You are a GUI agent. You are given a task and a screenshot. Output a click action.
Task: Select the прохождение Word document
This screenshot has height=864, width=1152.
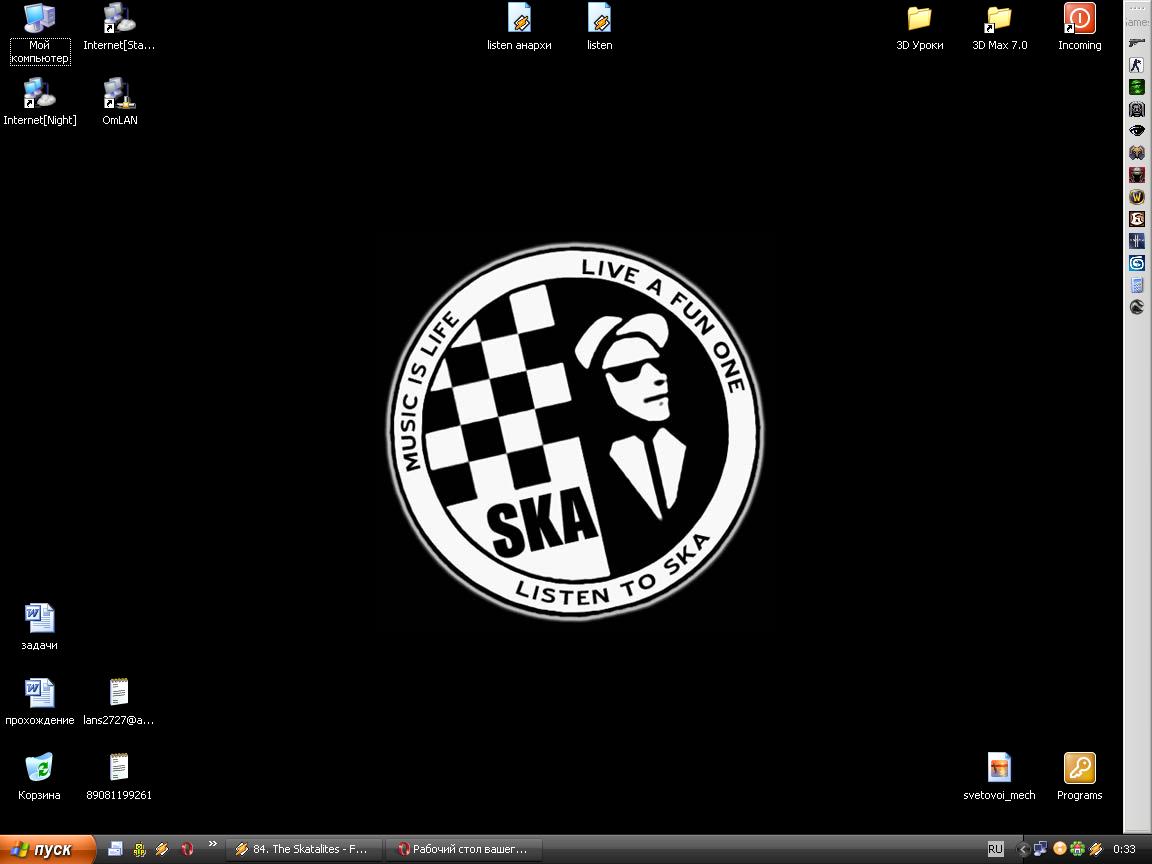(40, 702)
